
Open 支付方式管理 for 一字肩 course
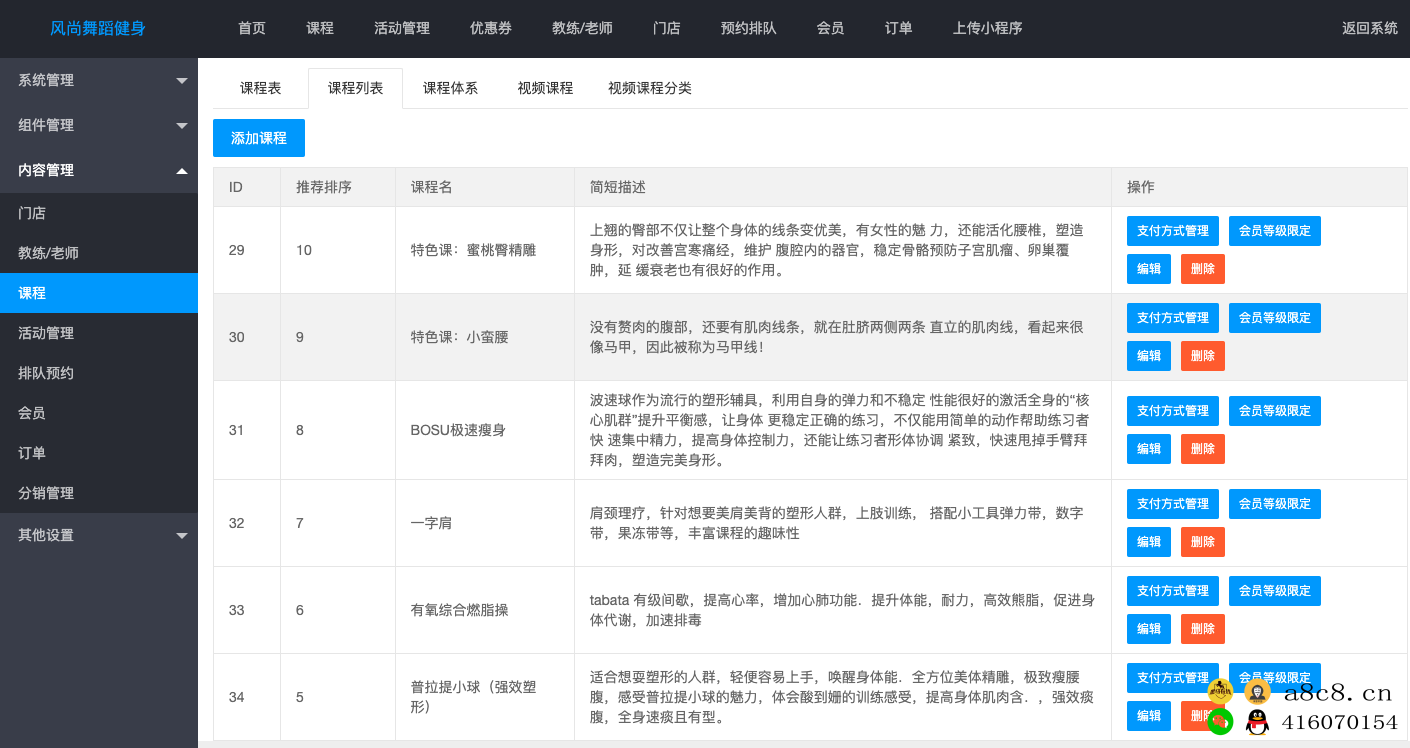[x=1173, y=504]
